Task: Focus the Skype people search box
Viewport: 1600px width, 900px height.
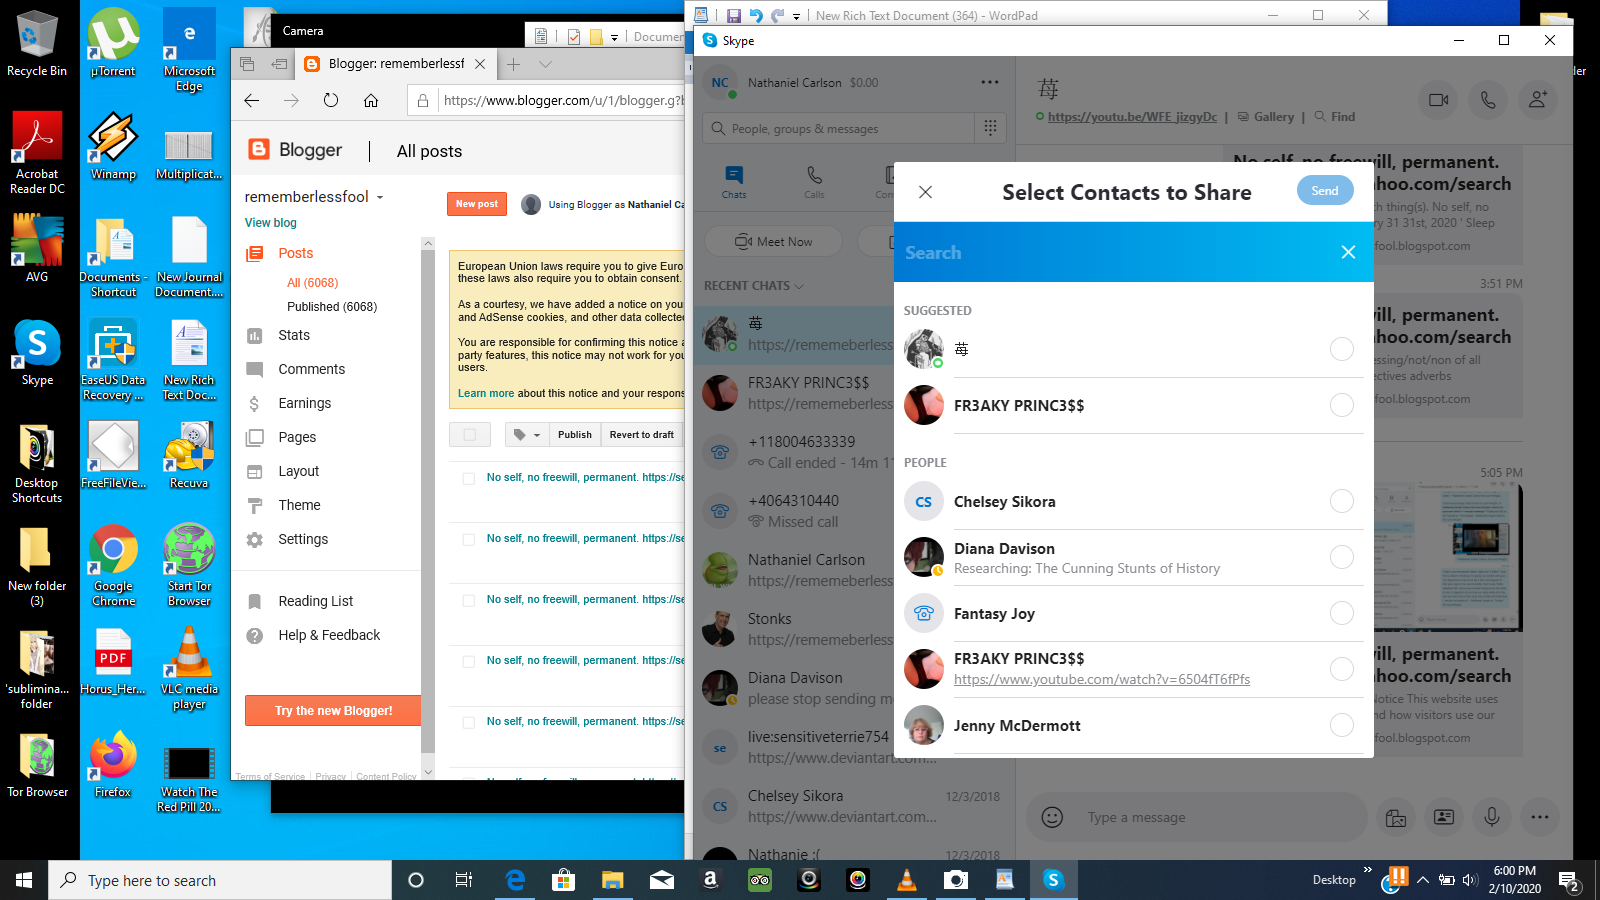Action: point(838,128)
